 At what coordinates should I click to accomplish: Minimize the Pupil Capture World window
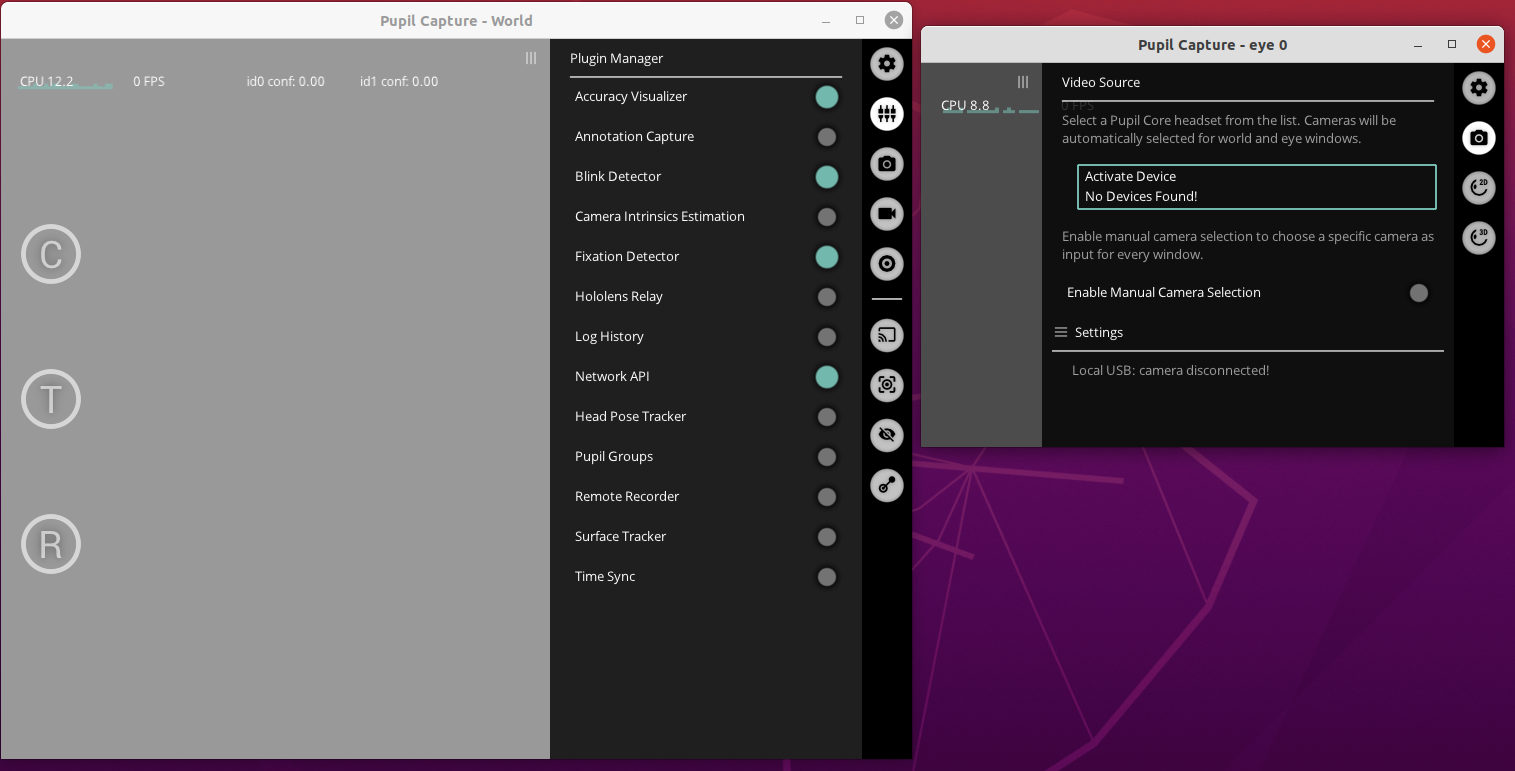coord(826,20)
